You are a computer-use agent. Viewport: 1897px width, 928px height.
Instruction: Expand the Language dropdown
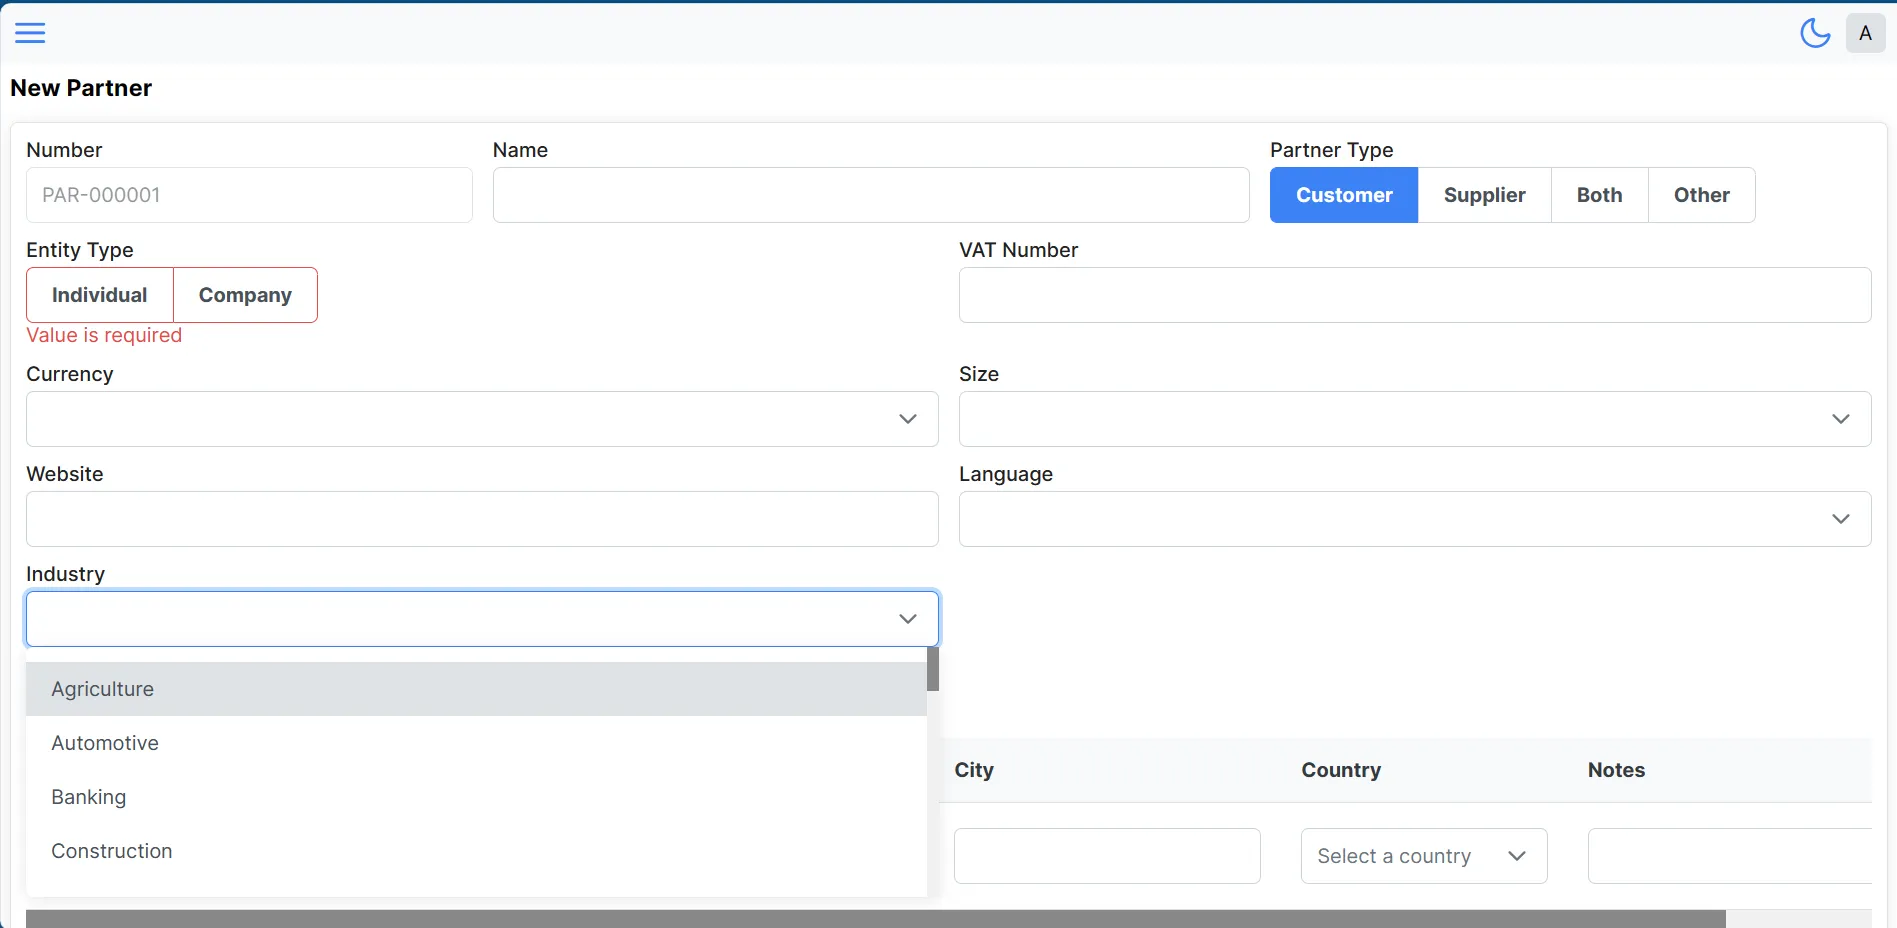pos(1840,519)
